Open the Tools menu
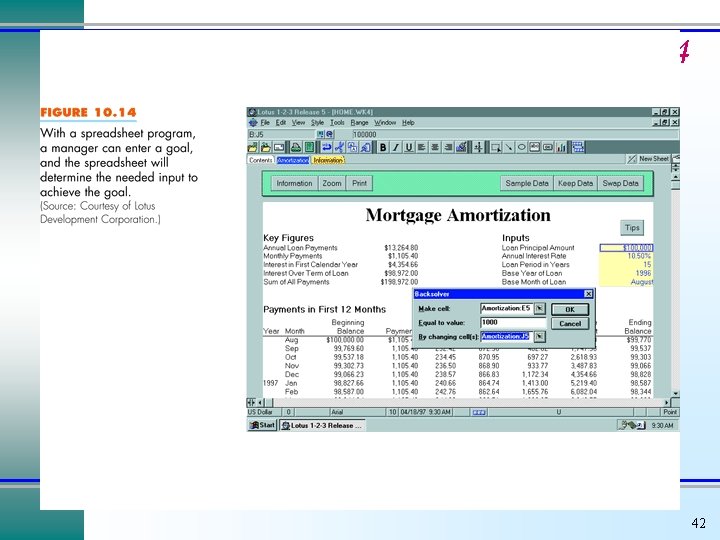This screenshot has height=540, width=720. pos(337,123)
